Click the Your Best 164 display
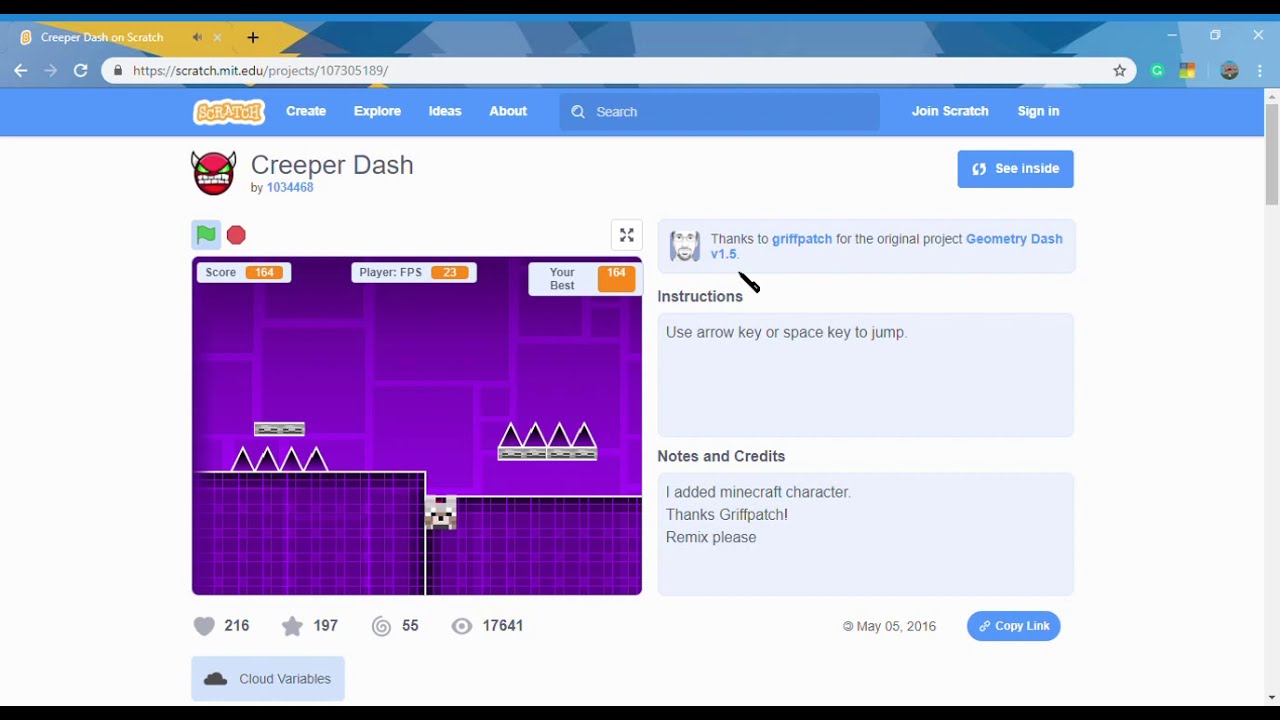The image size is (1280, 720). pos(584,279)
